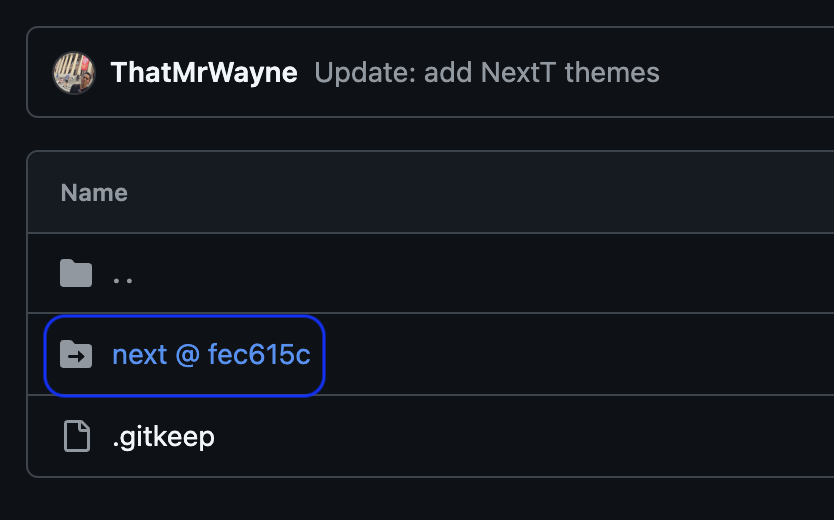Open the 'next' submodule link

coord(140,355)
